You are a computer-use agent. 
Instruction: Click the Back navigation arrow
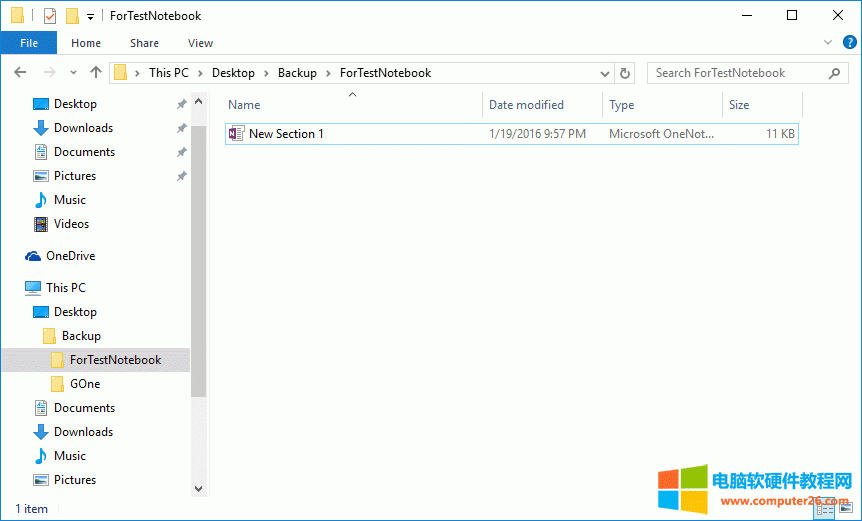point(21,73)
